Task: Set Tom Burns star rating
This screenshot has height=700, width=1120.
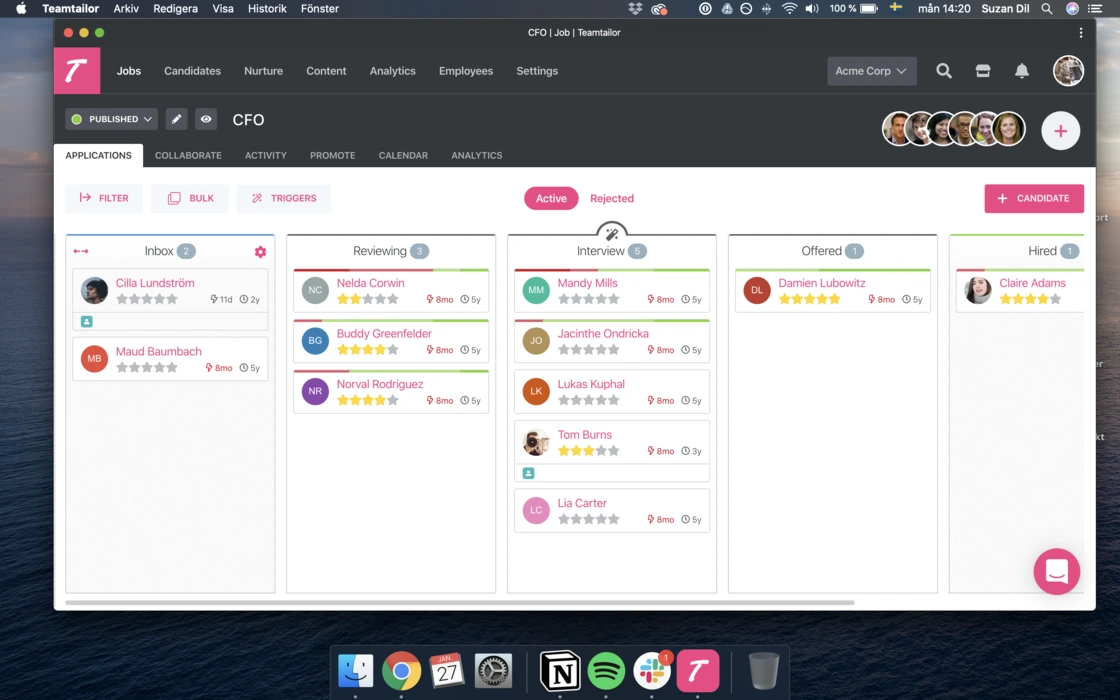Action: point(588,451)
